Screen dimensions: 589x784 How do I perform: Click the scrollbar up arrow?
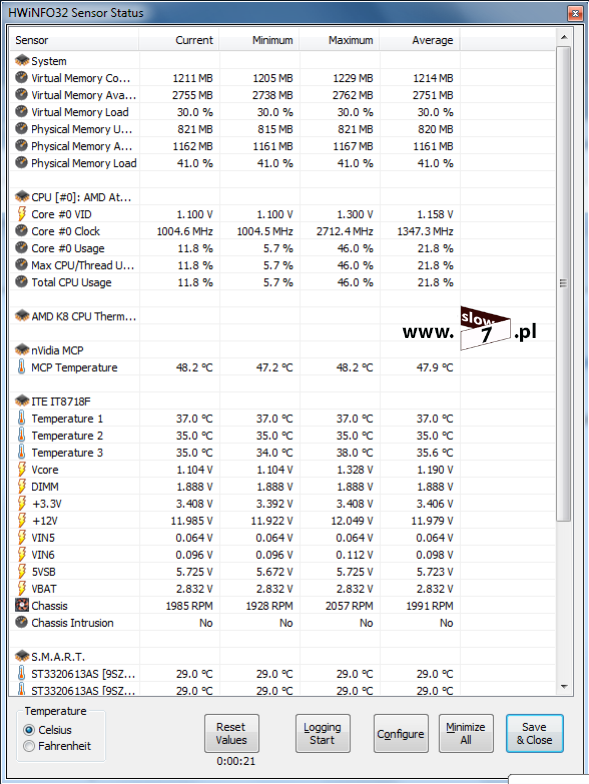coord(564,37)
